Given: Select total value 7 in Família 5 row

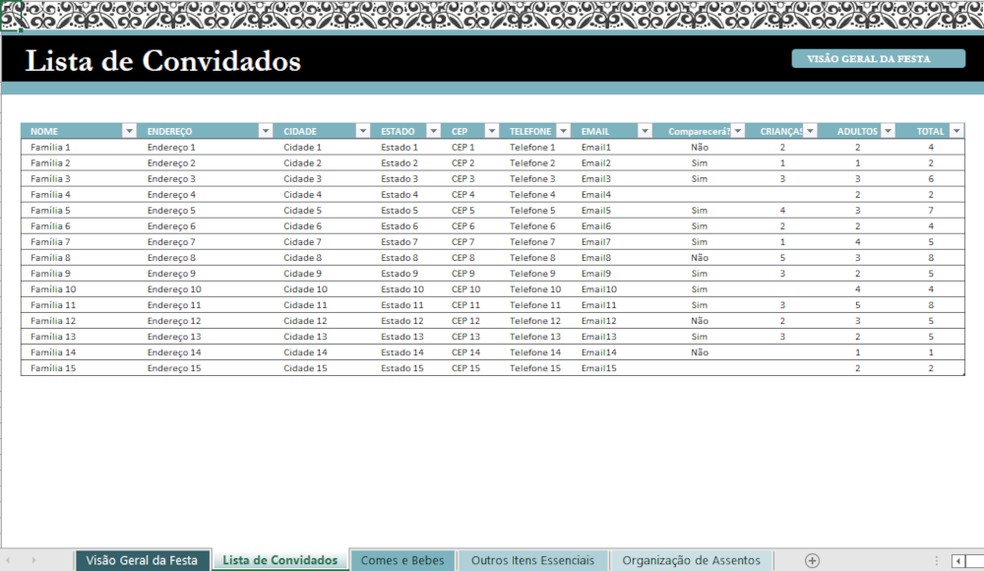Looking at the screenshot, I should click(931, 210).
